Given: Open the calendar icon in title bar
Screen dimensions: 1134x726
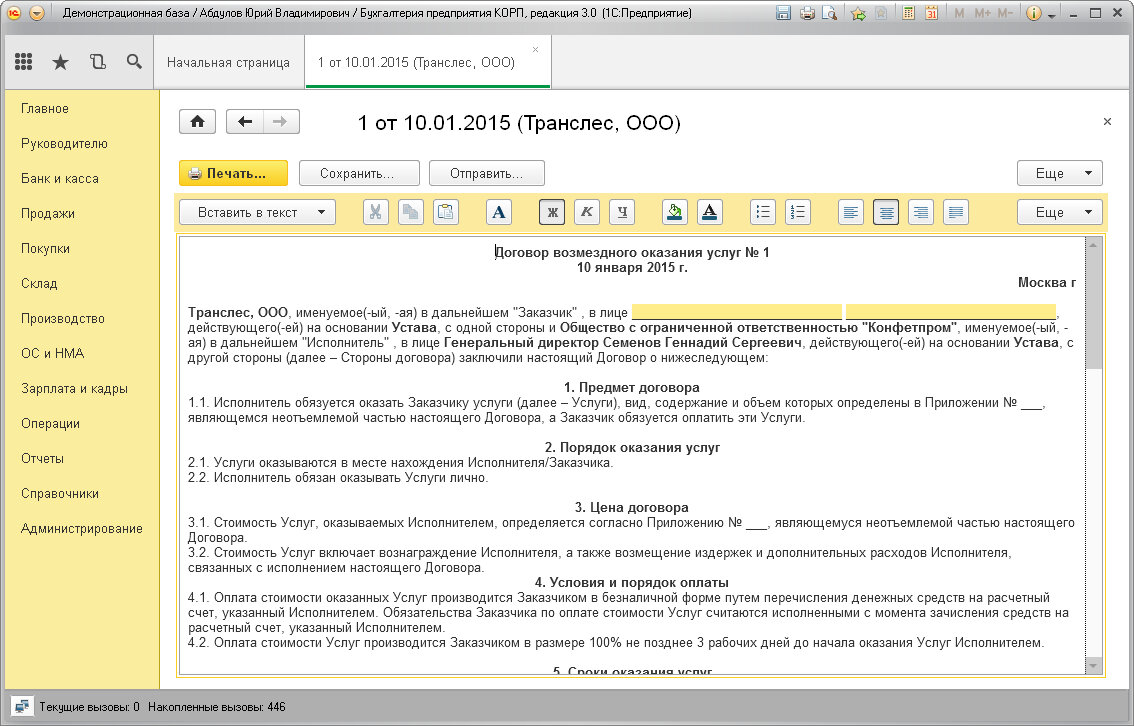Looking at the screenshot, I should pos(932,14).
